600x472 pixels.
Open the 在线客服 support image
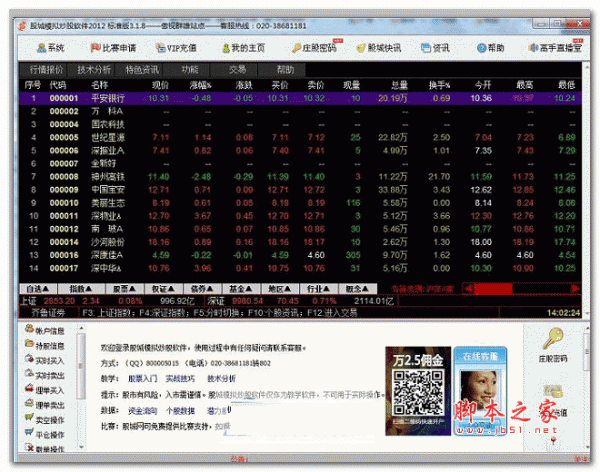tap(480, 391)
